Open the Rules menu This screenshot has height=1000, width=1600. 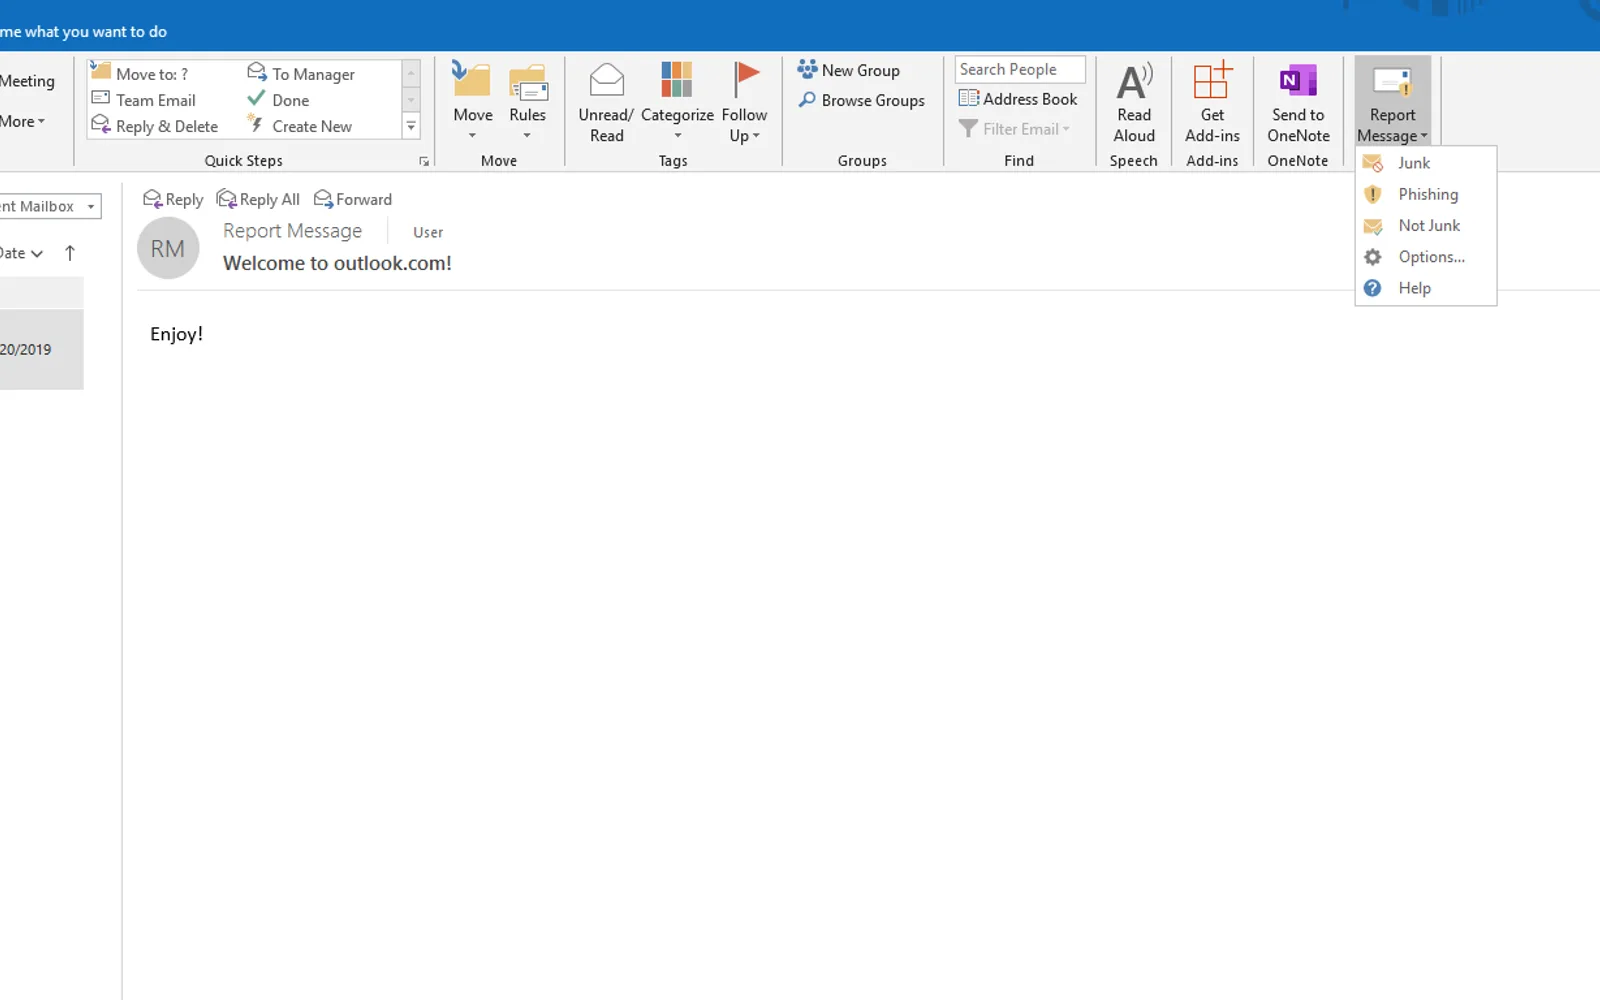coord(527,100)
